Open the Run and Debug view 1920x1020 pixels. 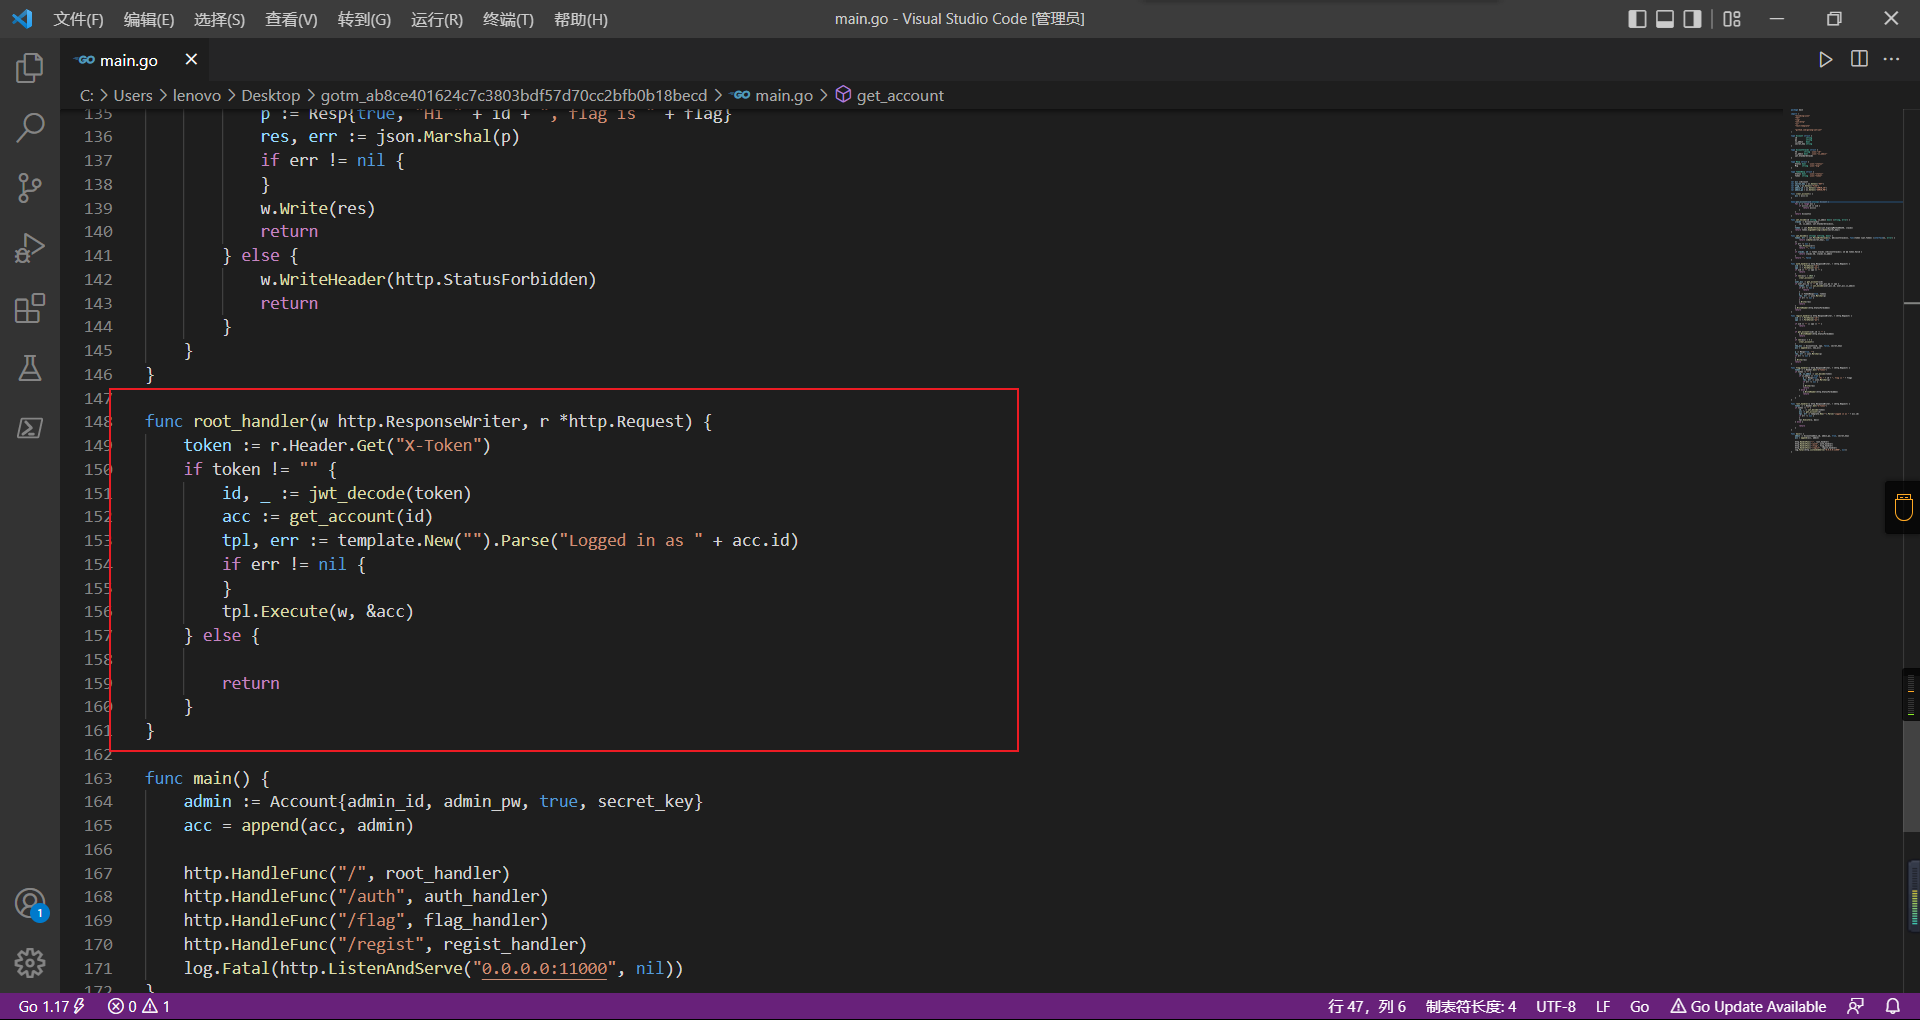click(30, 248)
